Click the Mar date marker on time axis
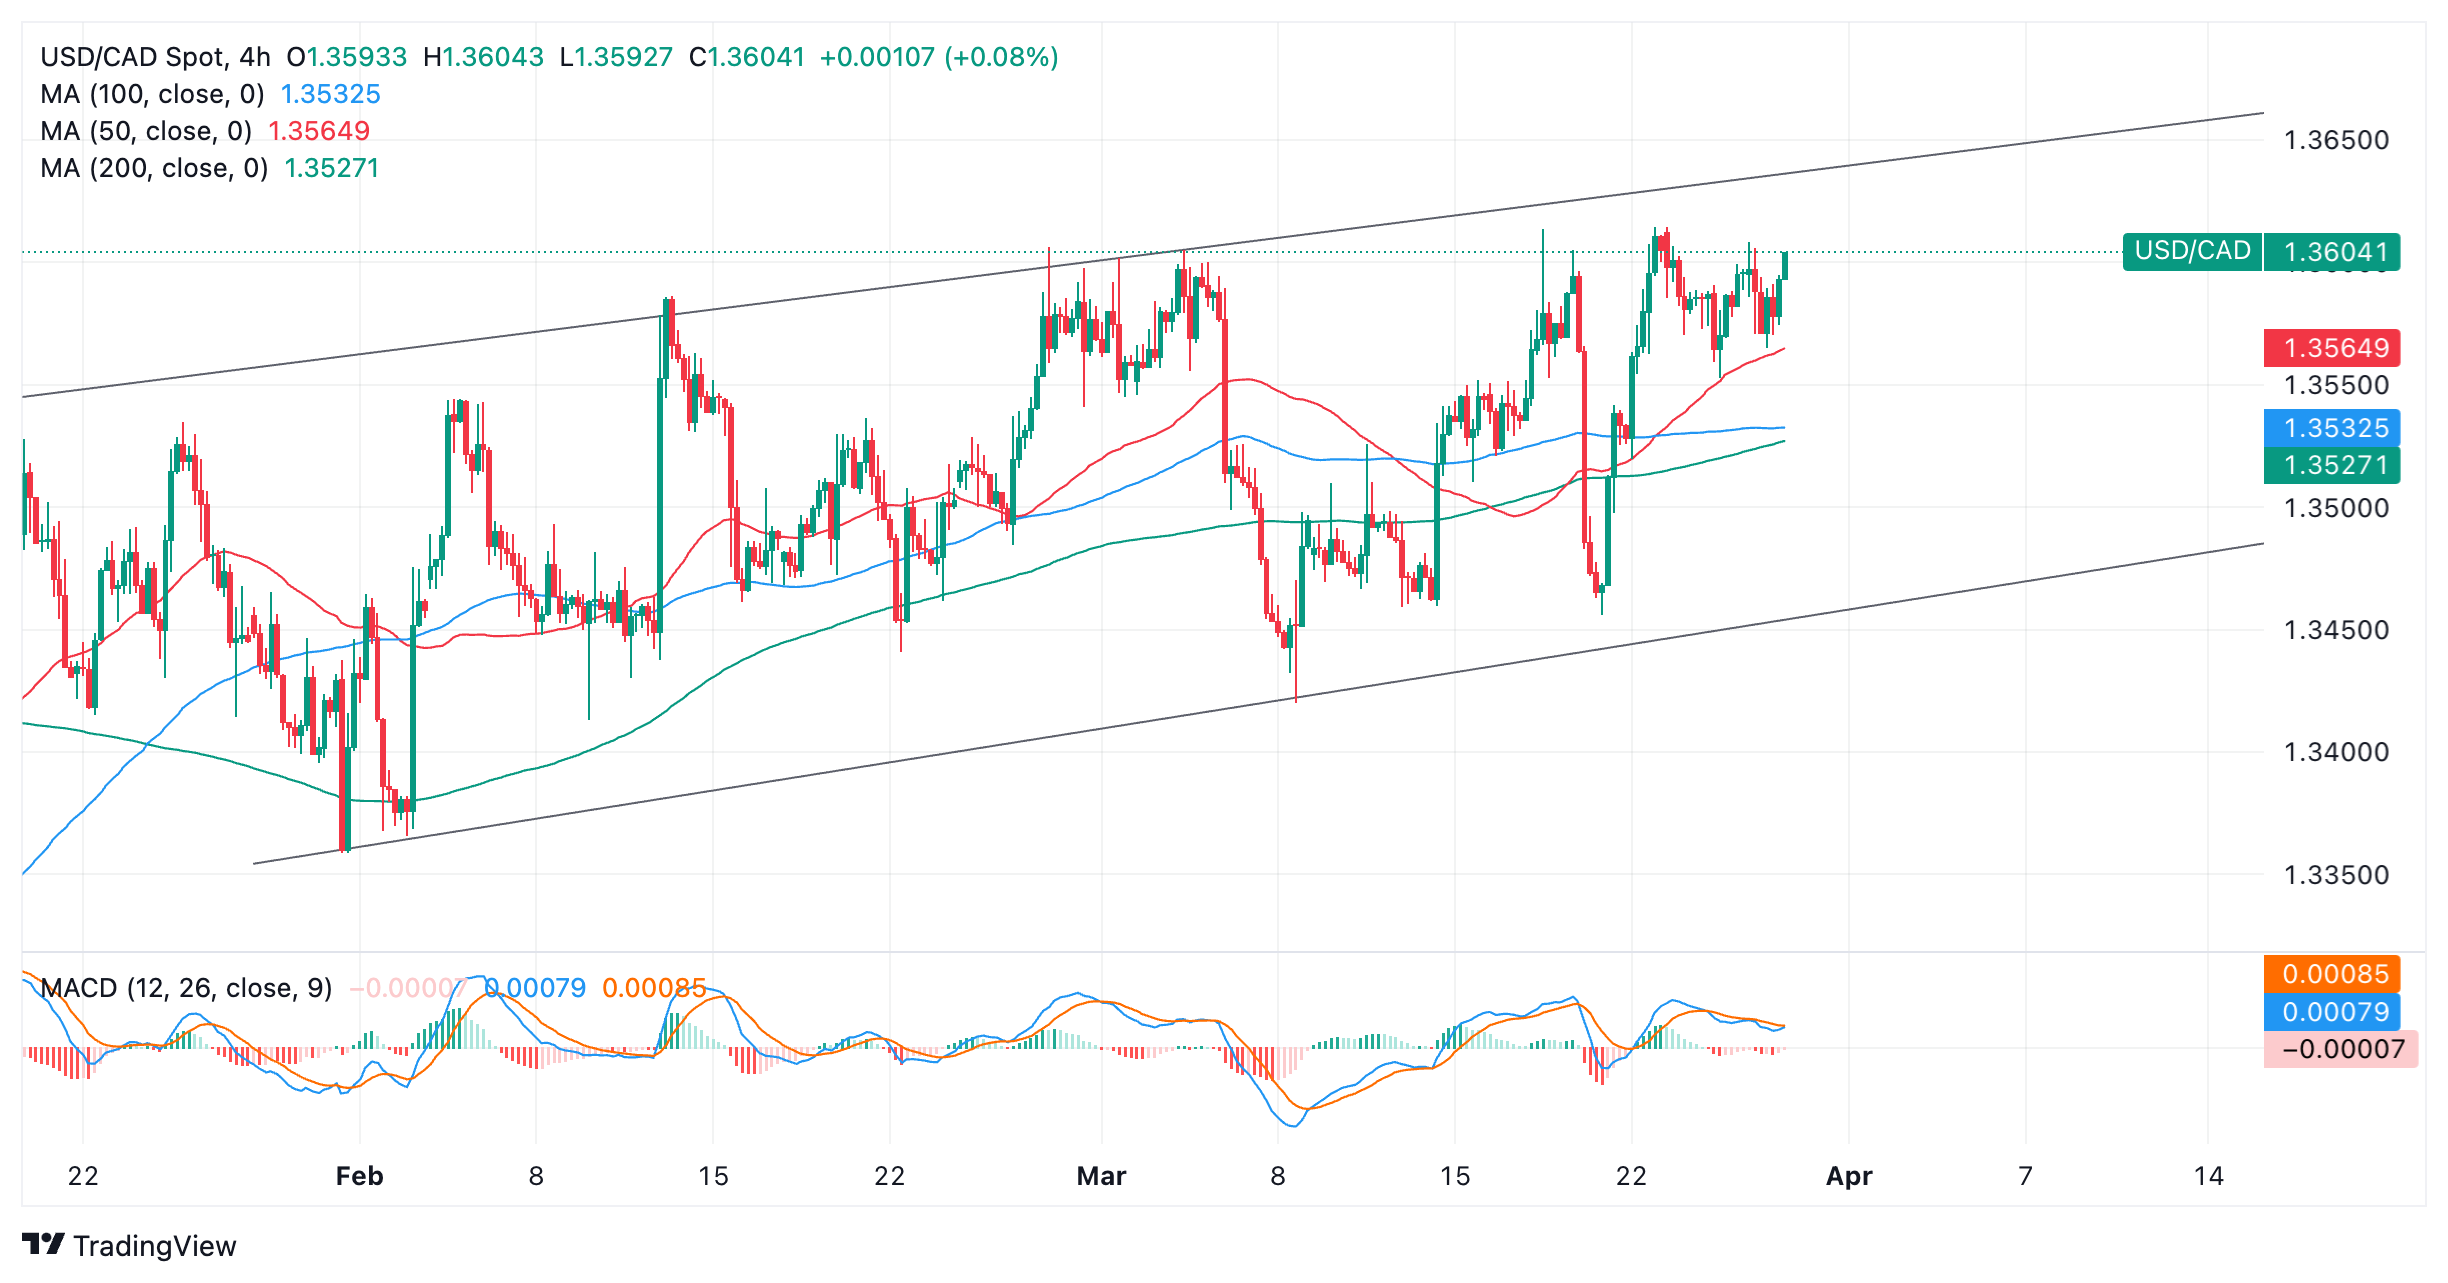 [1101, 1176]
